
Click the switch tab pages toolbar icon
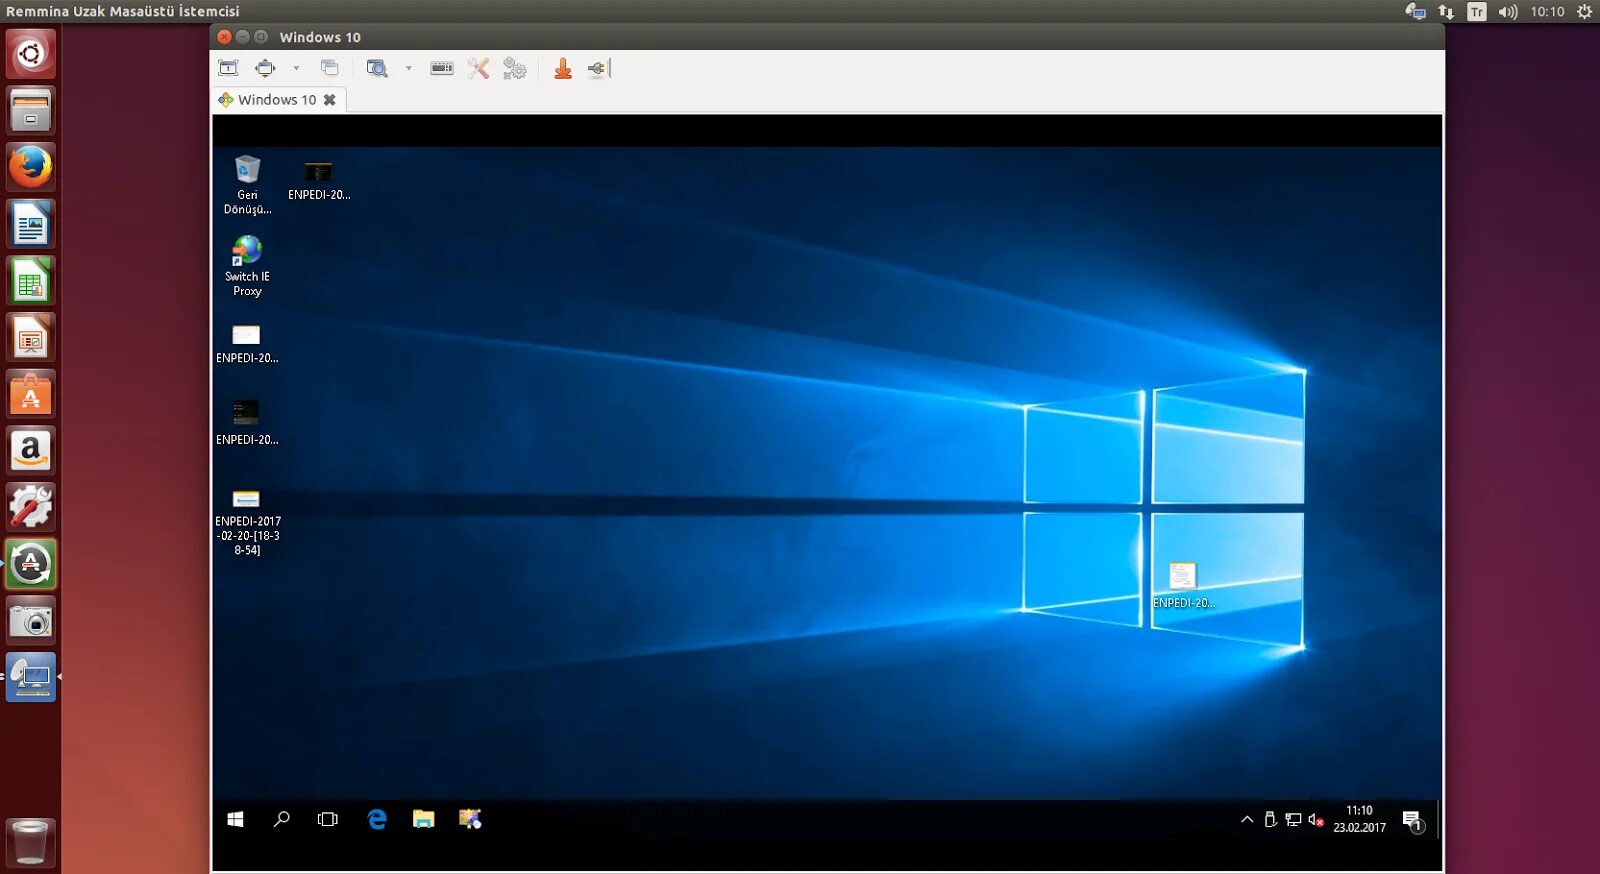pyautogui.click(x=329, y=68)
